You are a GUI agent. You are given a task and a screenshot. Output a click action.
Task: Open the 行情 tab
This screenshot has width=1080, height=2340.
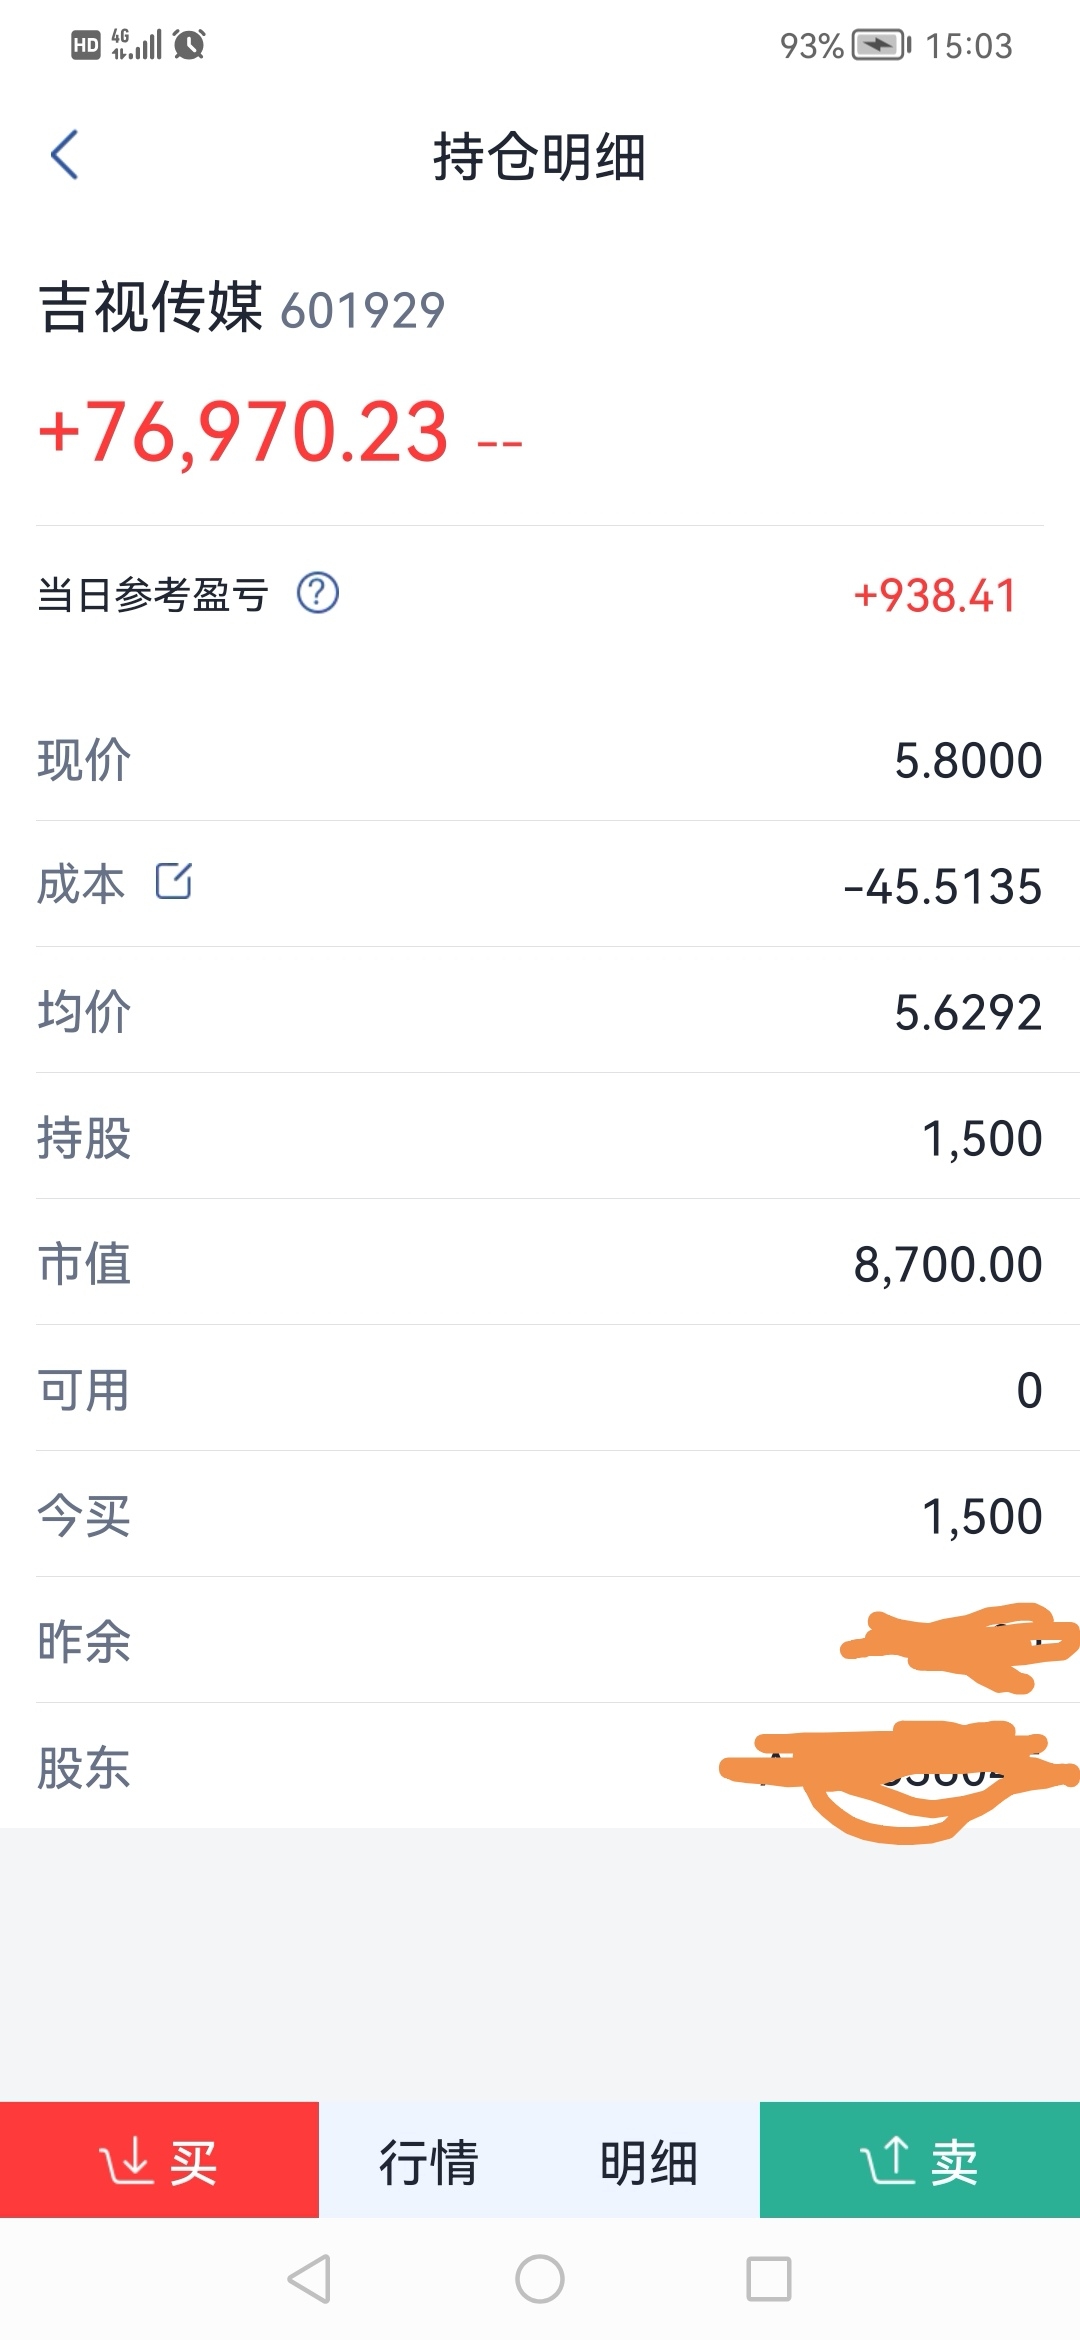point(428,2162)
